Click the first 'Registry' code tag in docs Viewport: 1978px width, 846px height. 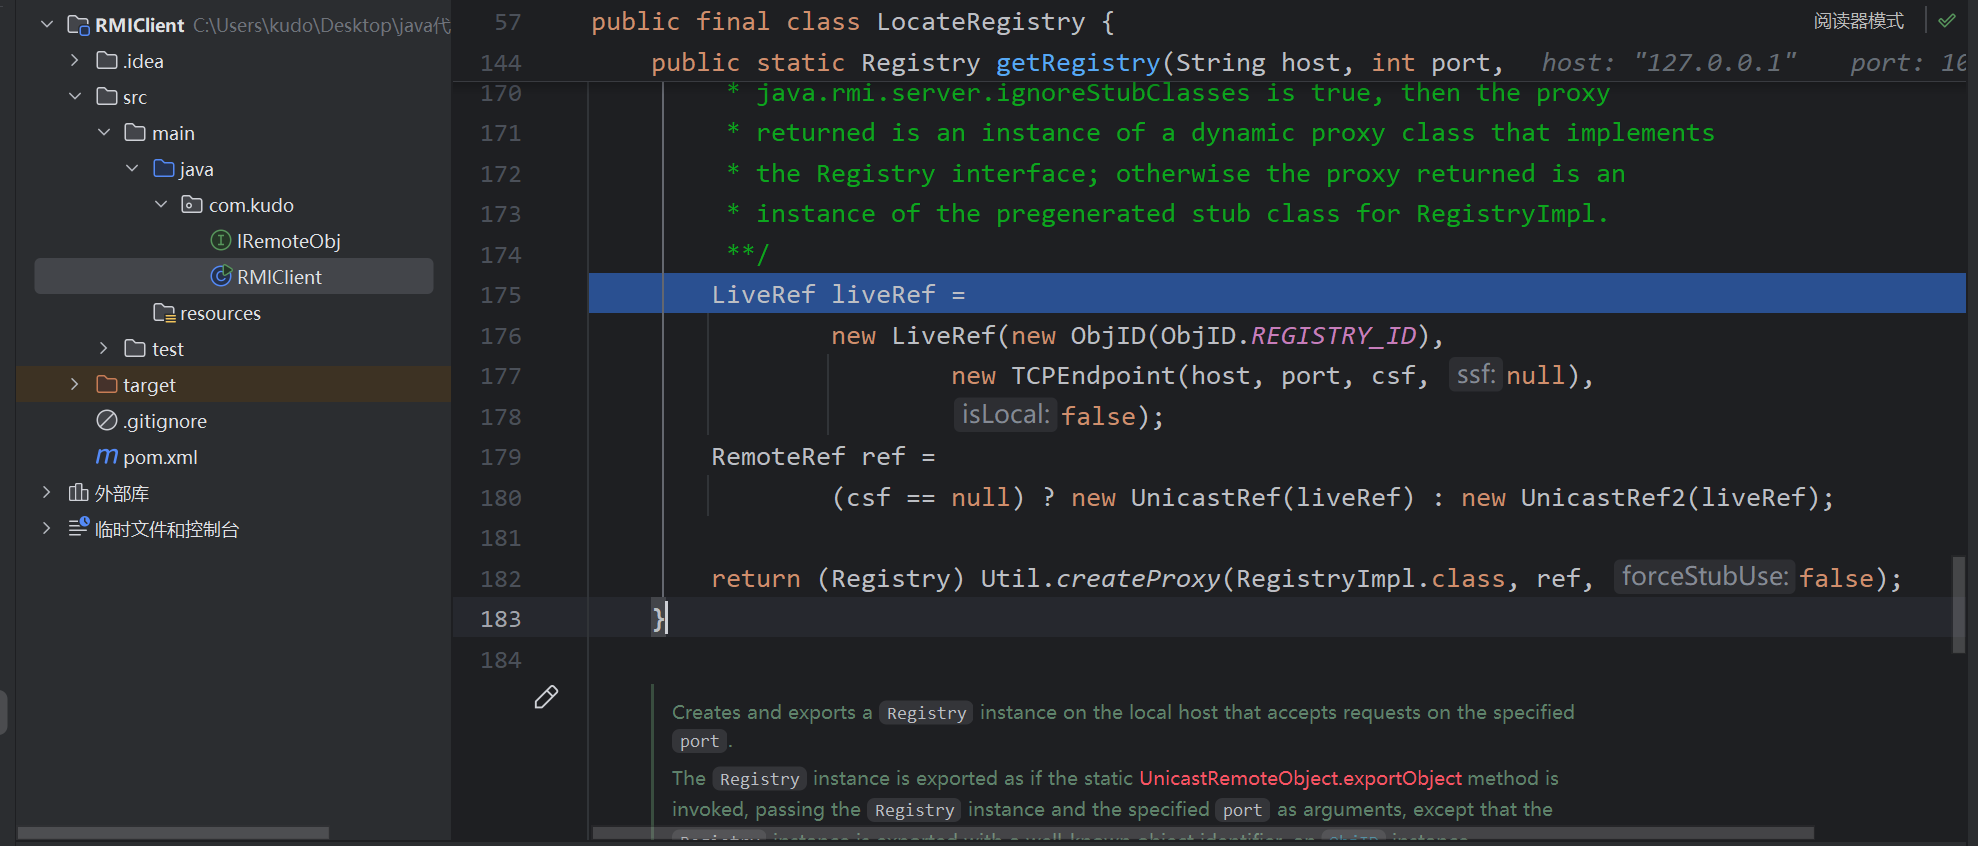click(926, 713)
